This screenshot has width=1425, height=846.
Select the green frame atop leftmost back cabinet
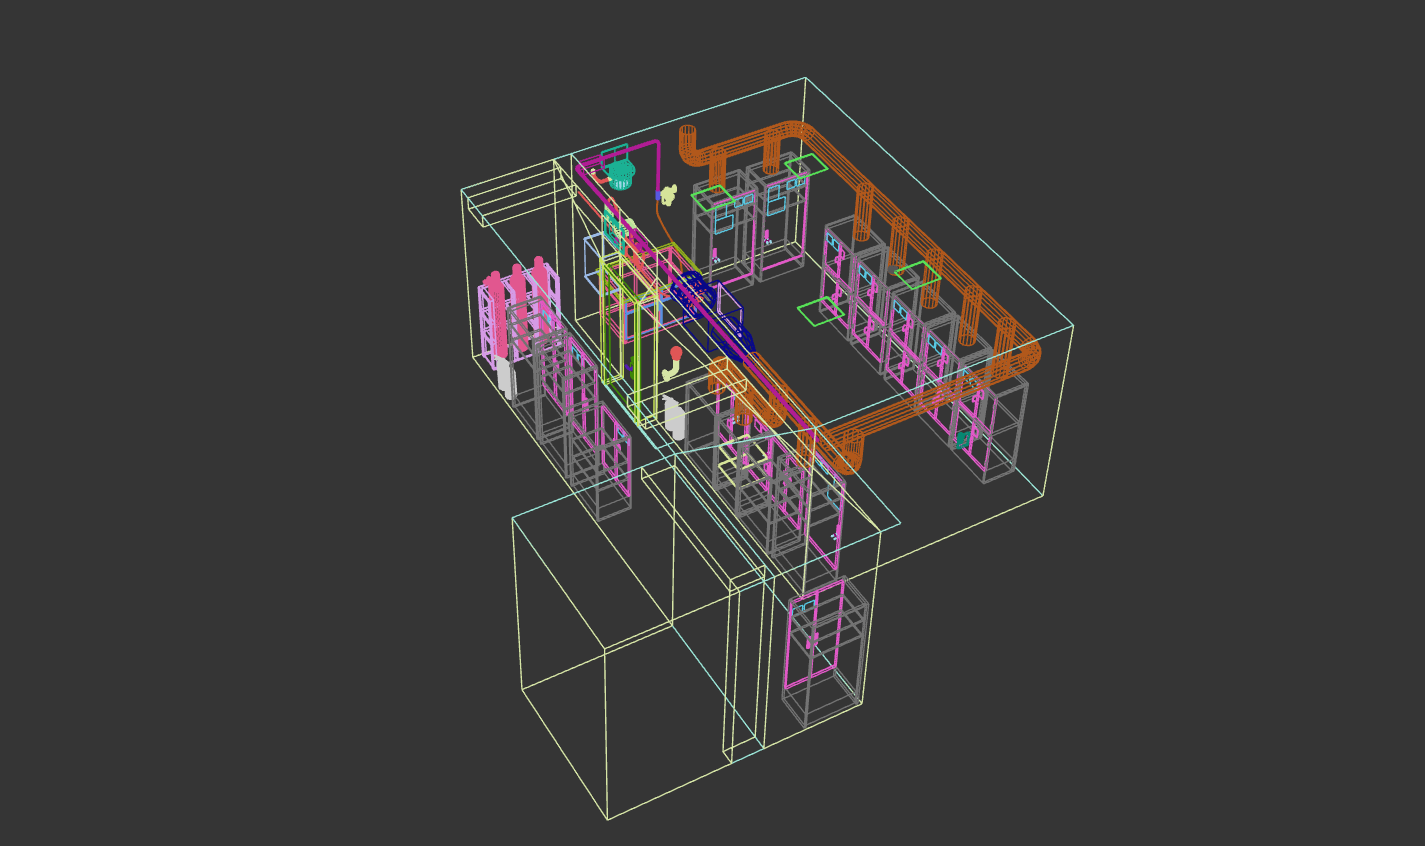pos(710,195)
